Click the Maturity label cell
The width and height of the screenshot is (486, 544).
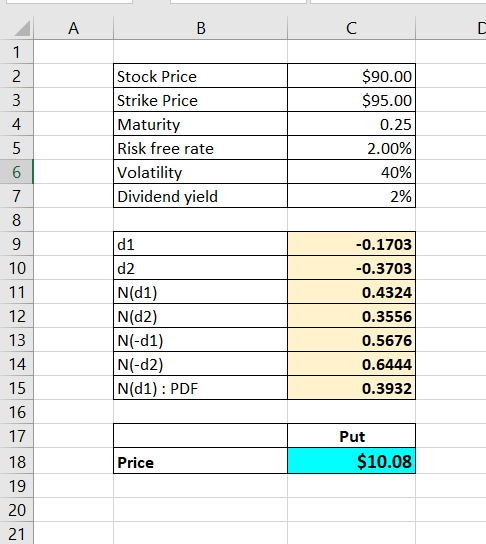pyautogui.click(x=201, y=124)
